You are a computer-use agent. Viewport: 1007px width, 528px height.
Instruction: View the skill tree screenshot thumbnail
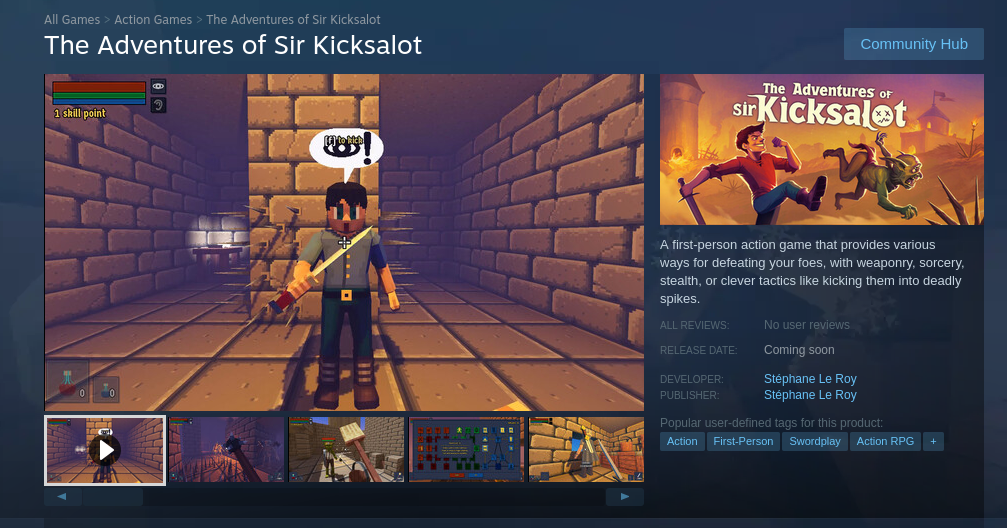click(467, 450)
